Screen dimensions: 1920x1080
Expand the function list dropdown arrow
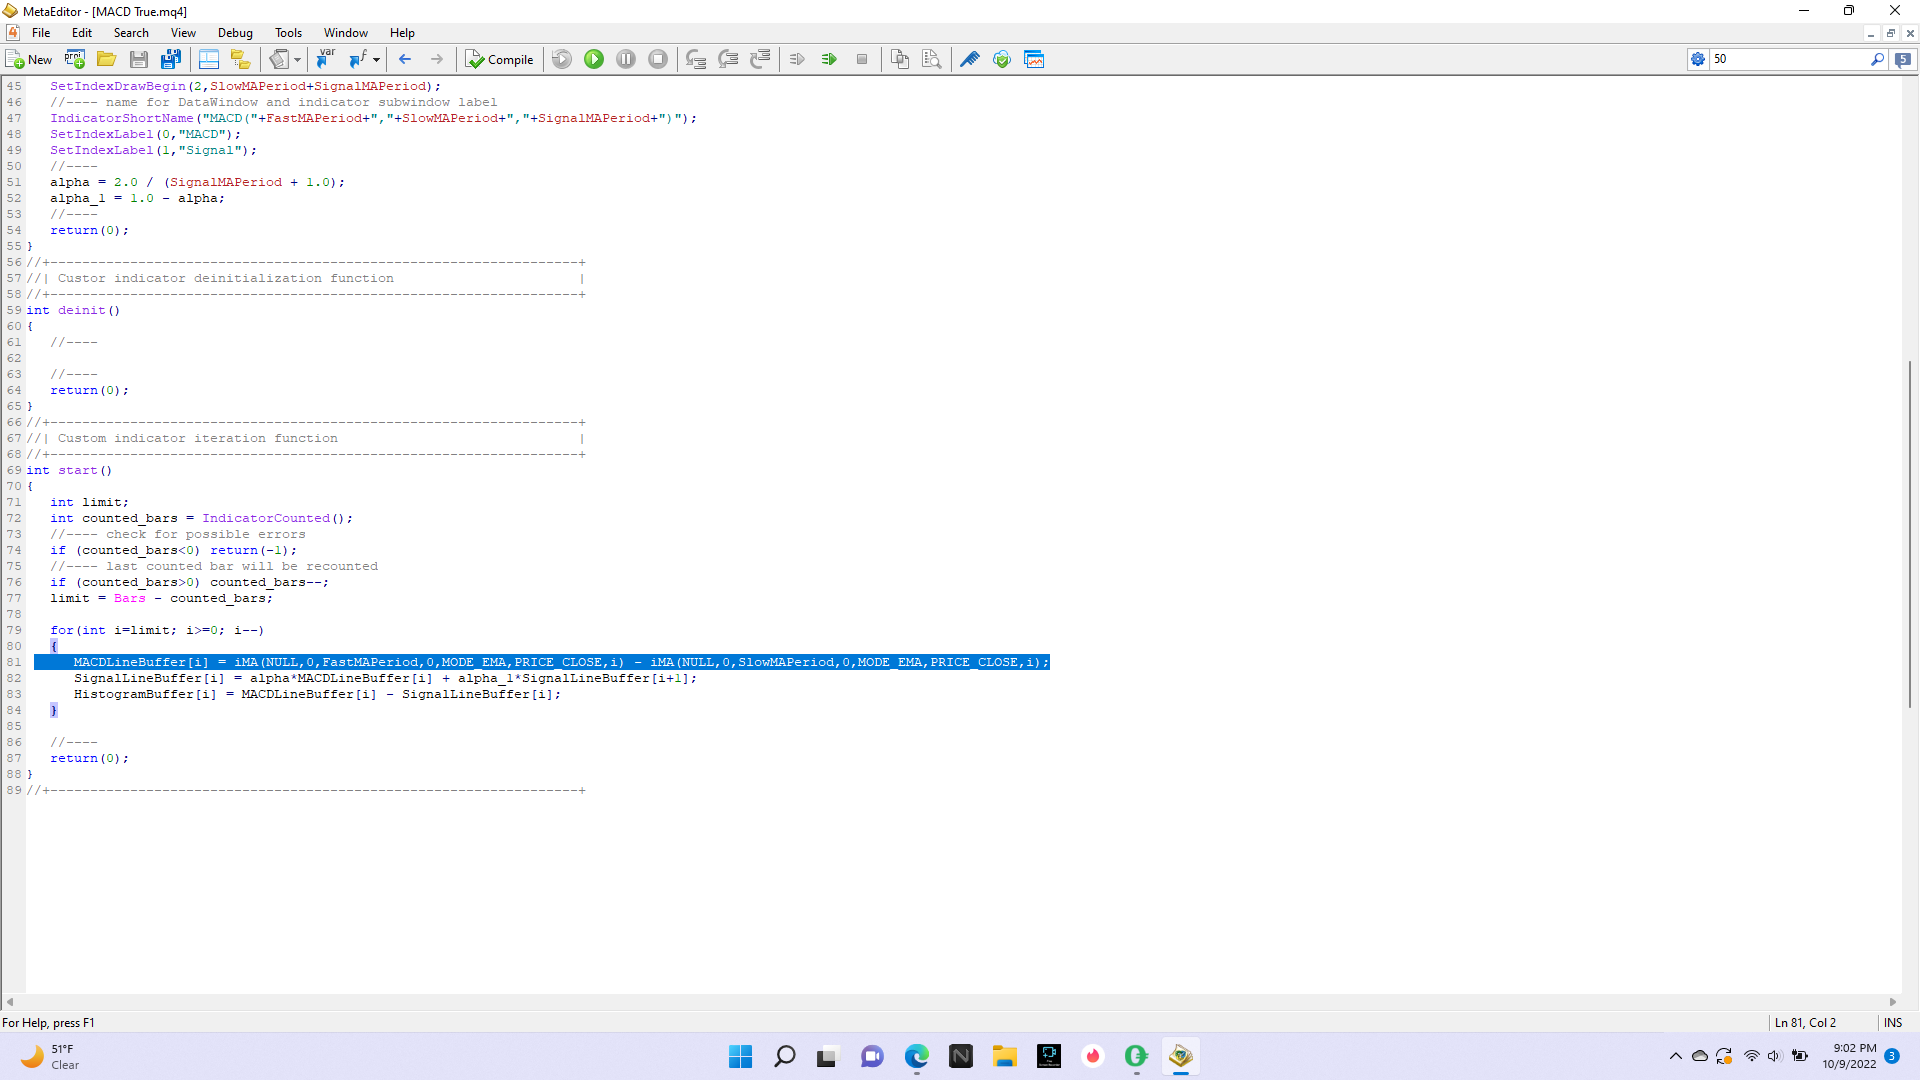click(x=376, y=59)
